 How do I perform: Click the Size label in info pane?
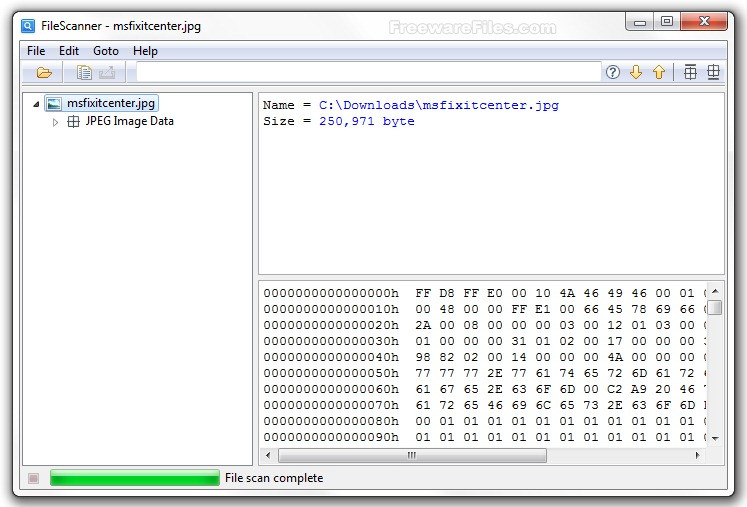coord(279,121)
